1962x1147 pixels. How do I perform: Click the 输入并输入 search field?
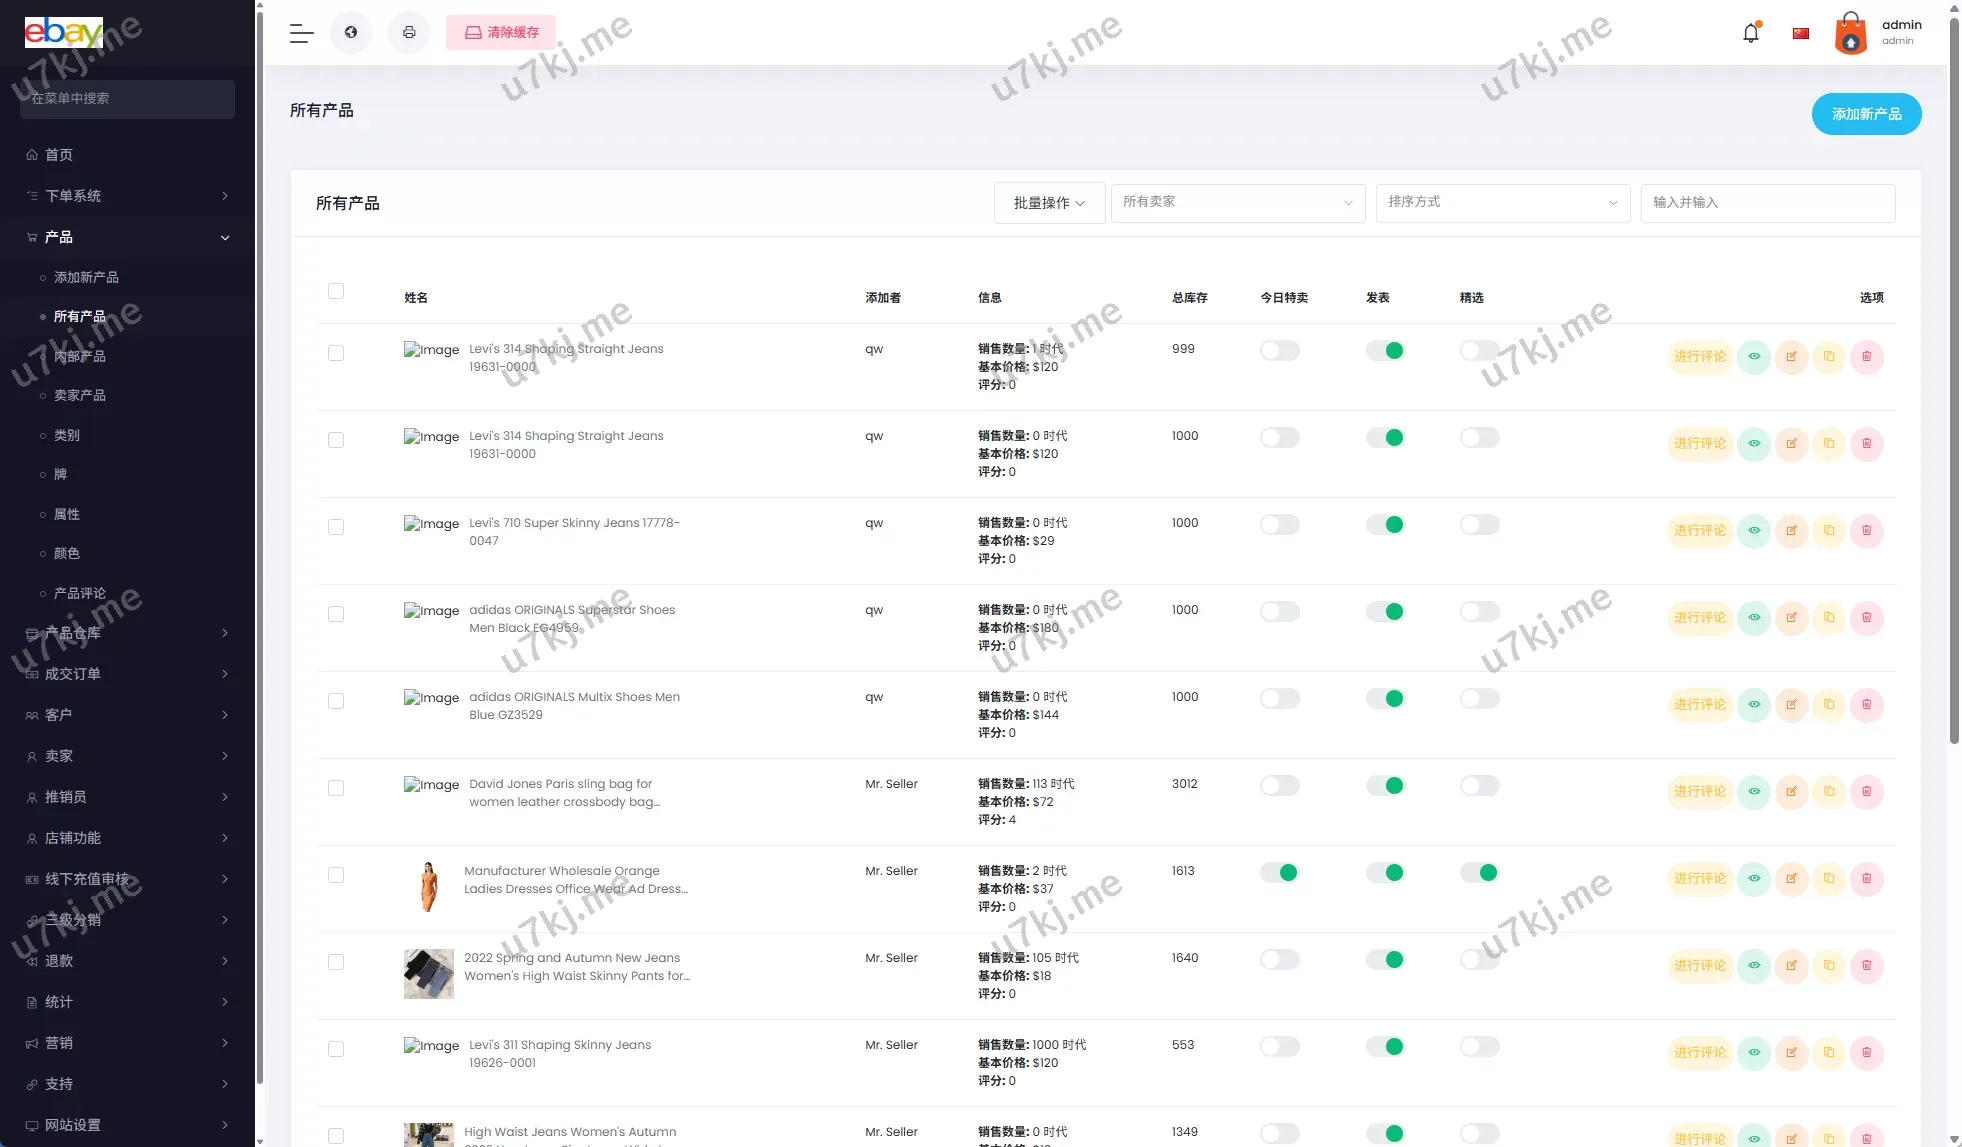pos(1767,203)
